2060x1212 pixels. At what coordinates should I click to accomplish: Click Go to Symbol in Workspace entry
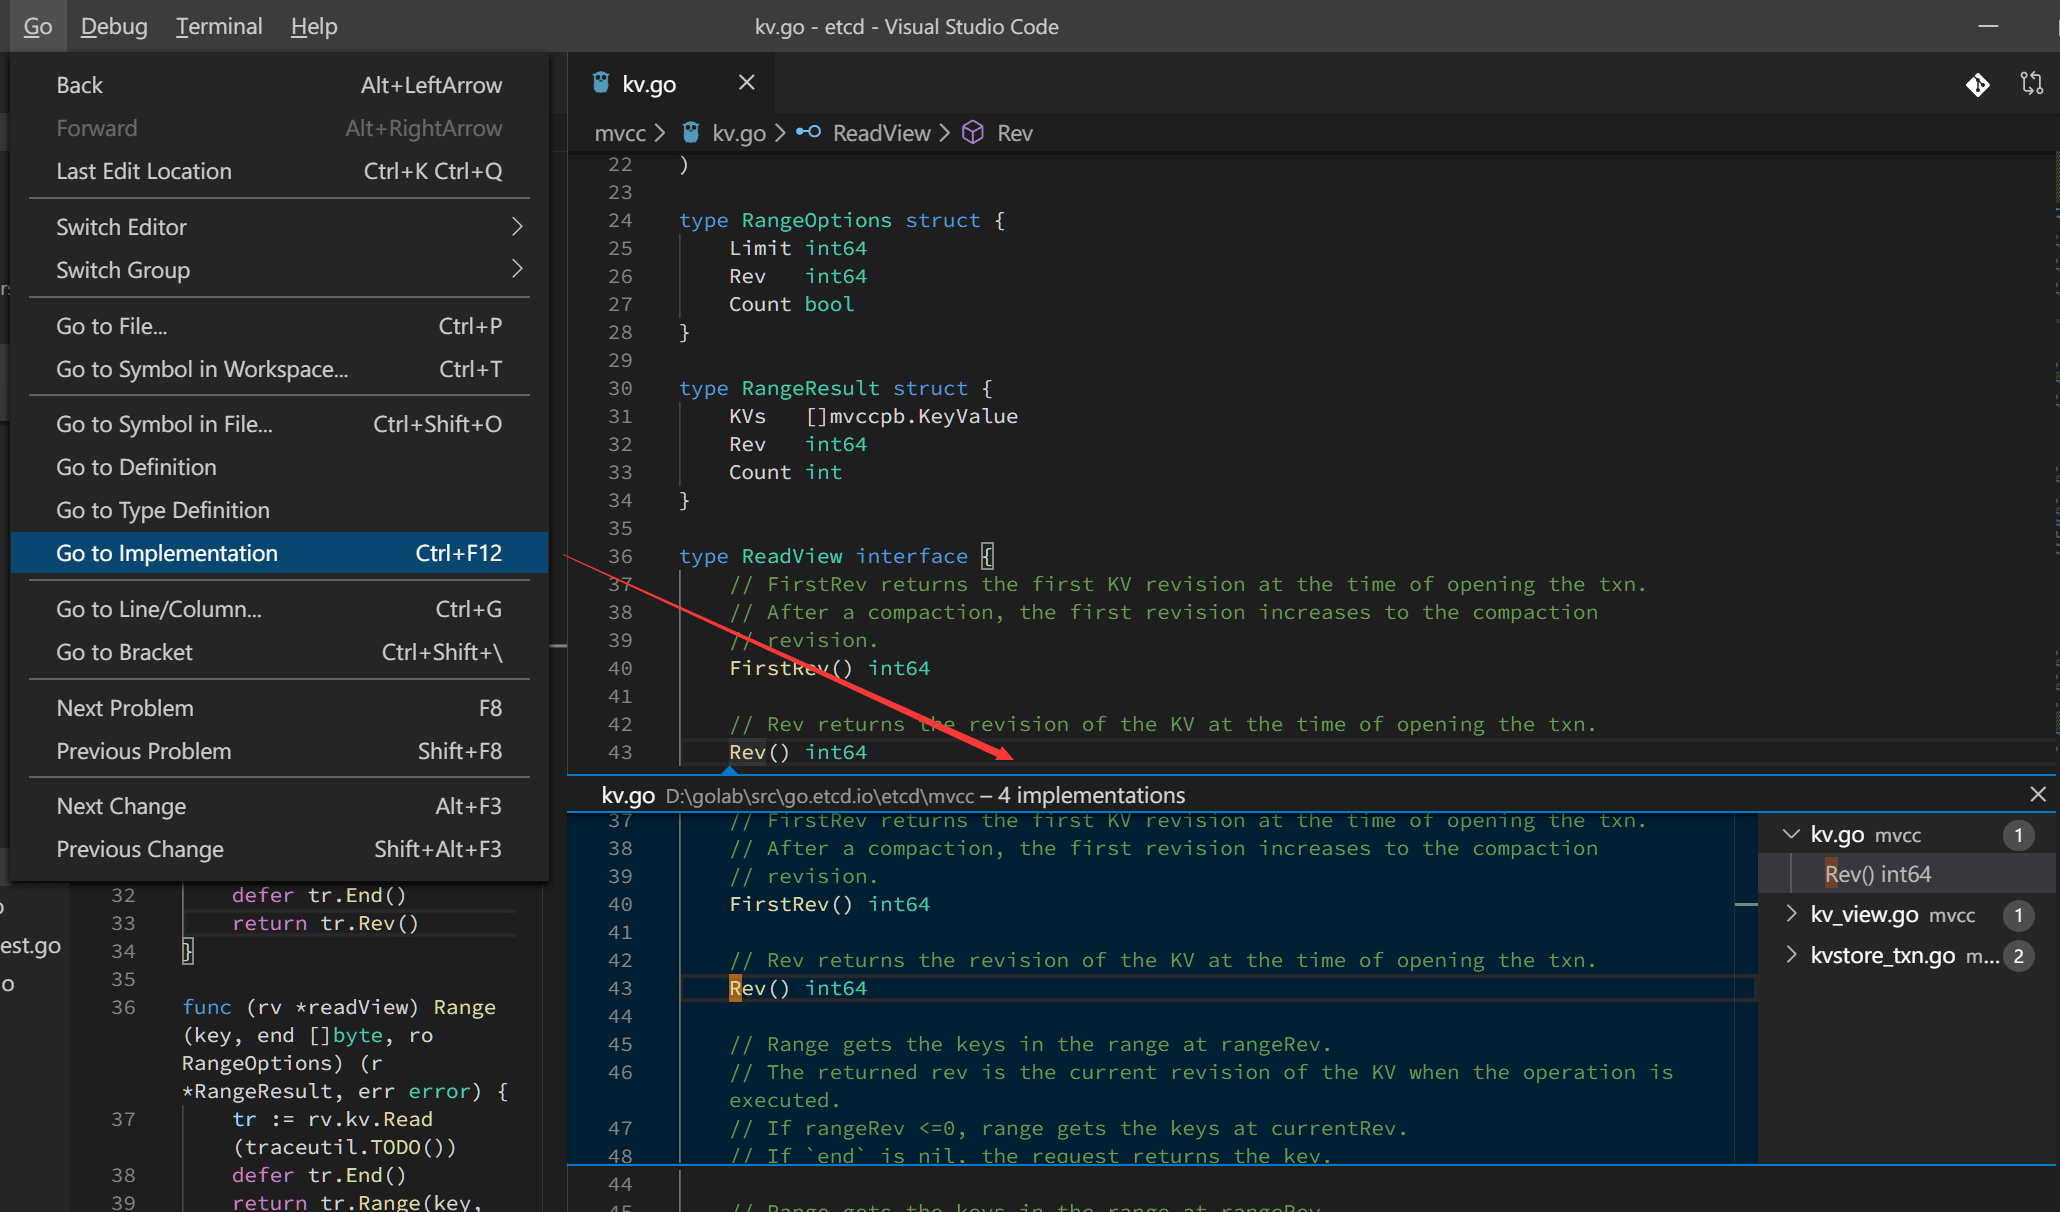[x=202, y=369]
